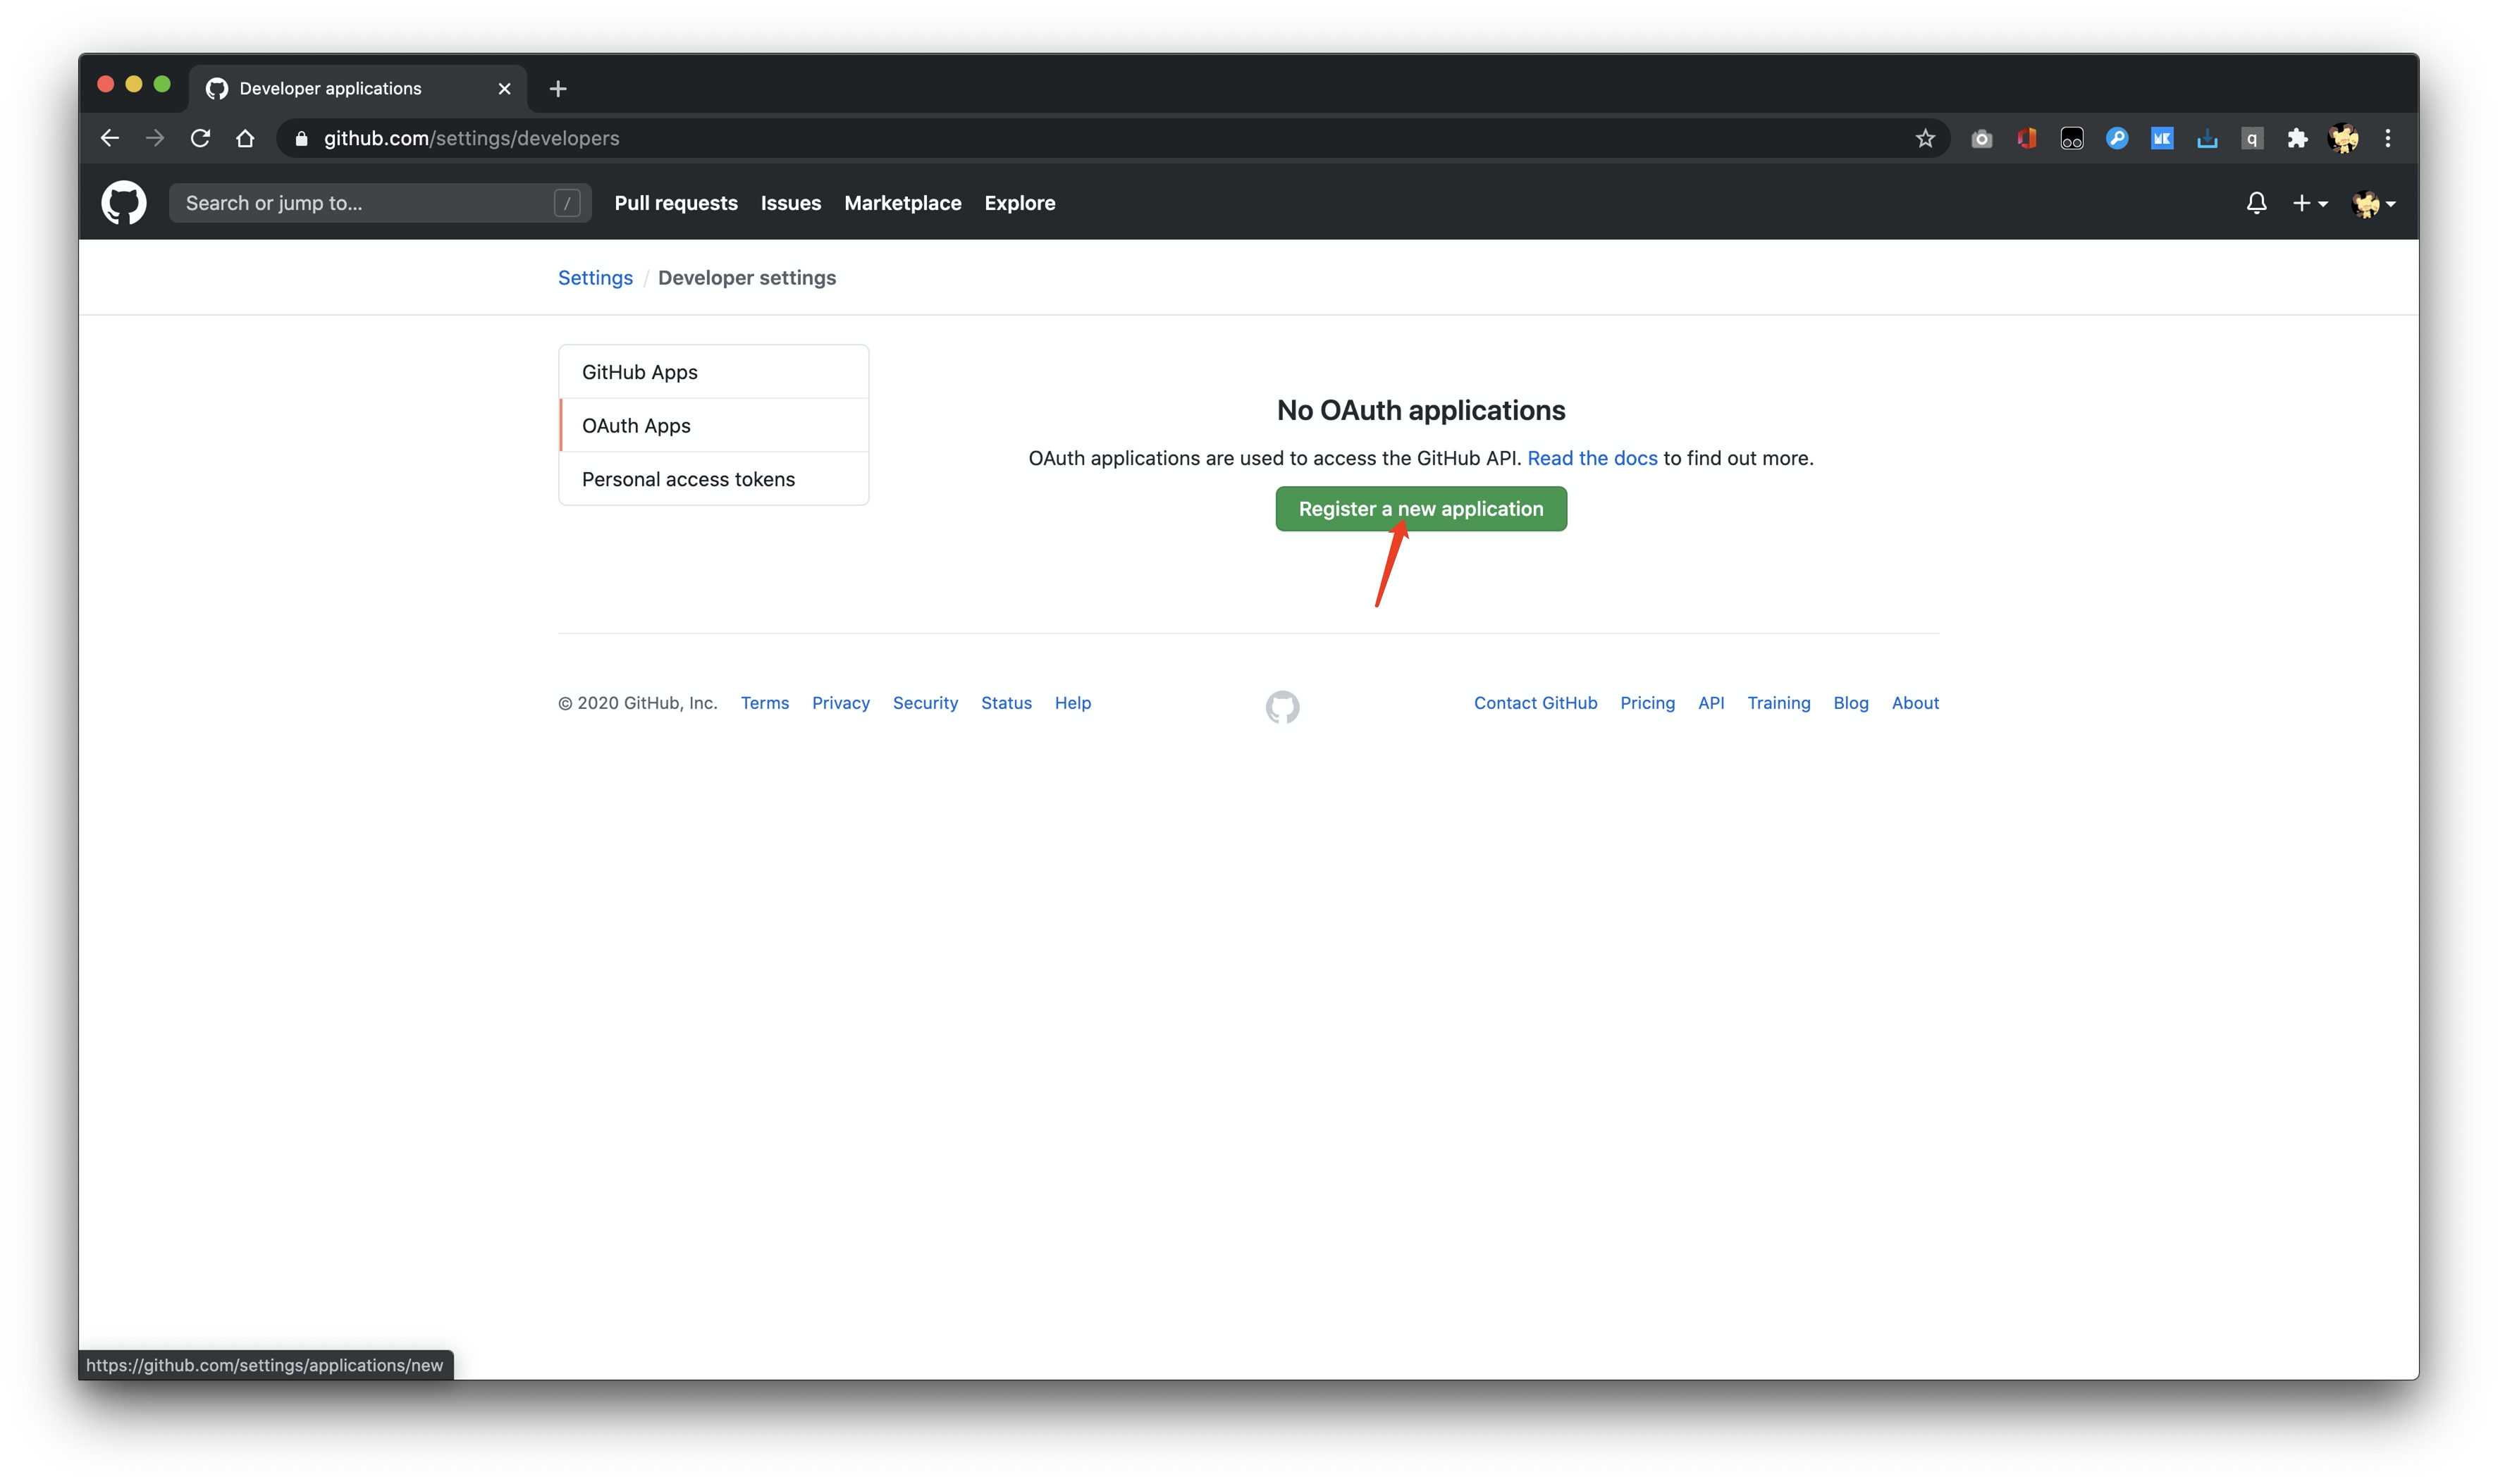Bookmark this page with the star icon

(x=1925, y=138)
